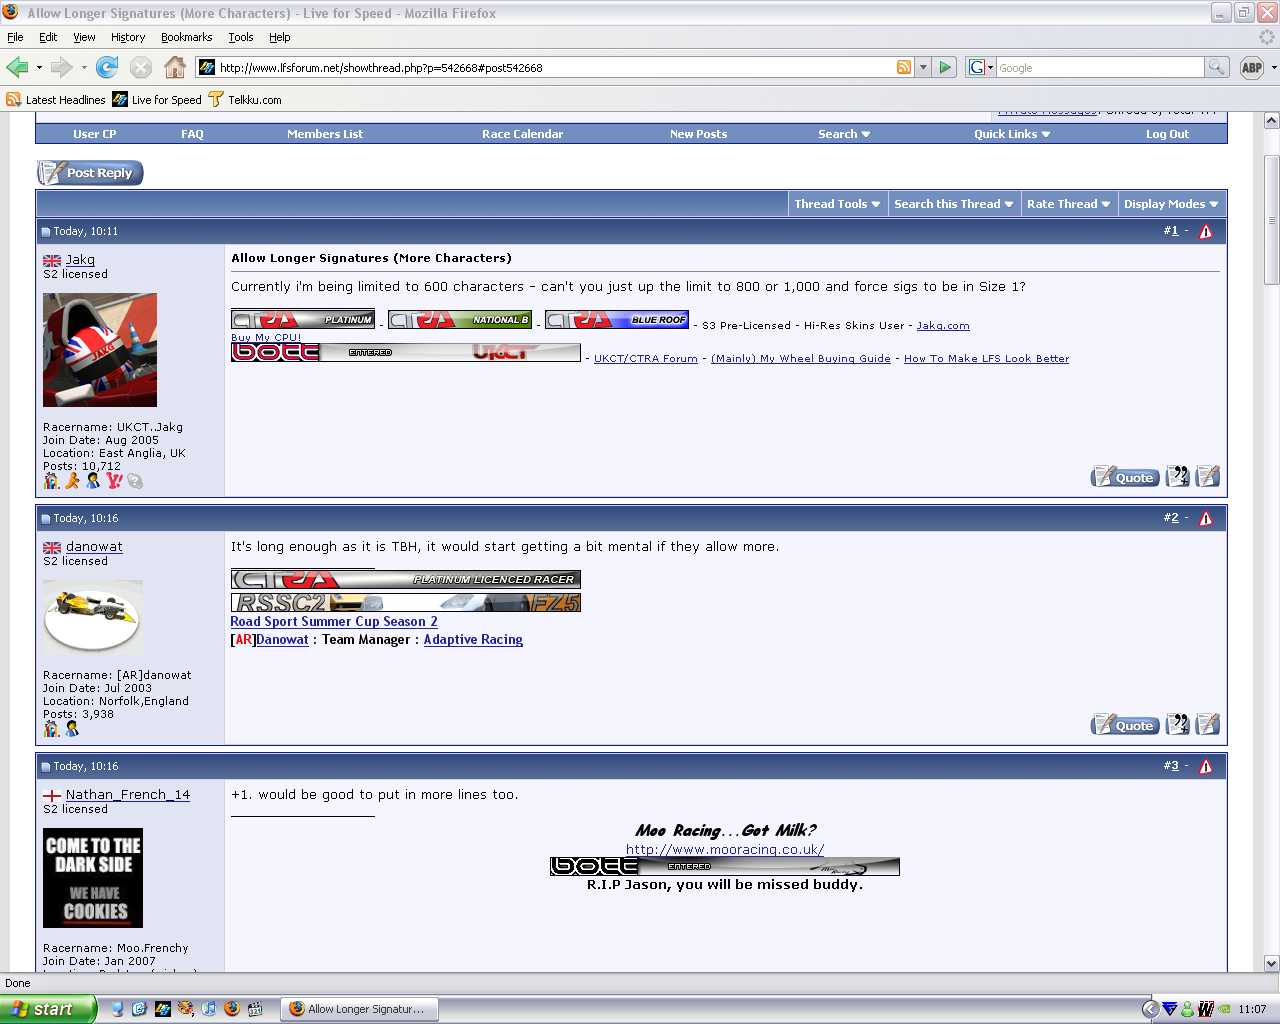Click Jakg's helmet avatar image

tap(100, 350)
